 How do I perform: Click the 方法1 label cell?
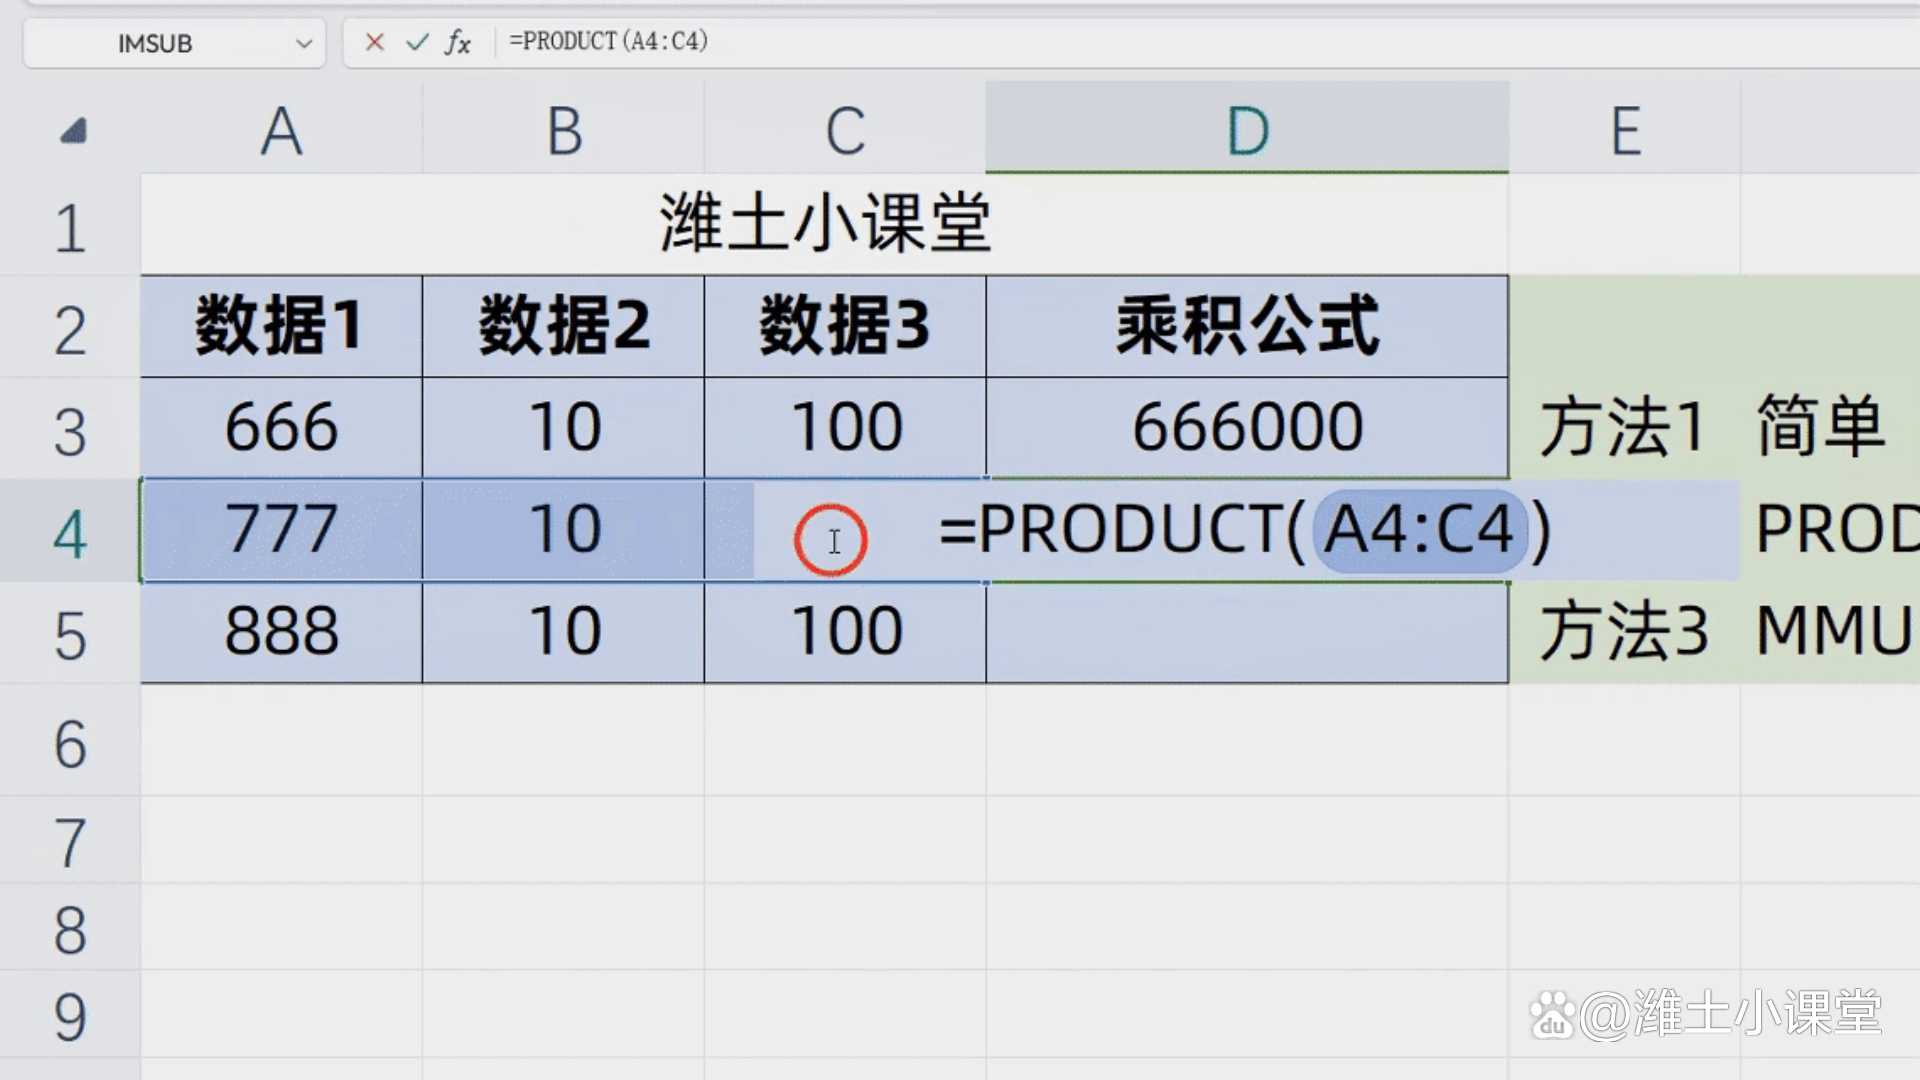(x=1624, y=428)
